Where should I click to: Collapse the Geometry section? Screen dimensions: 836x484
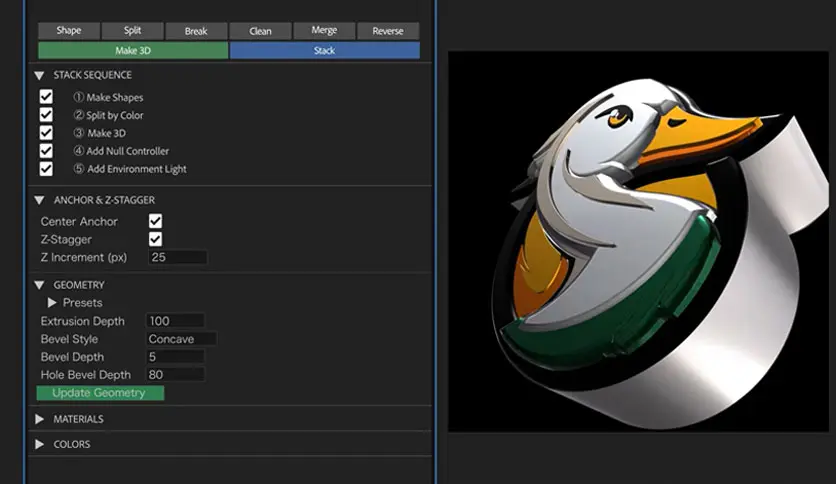point(39,285)
